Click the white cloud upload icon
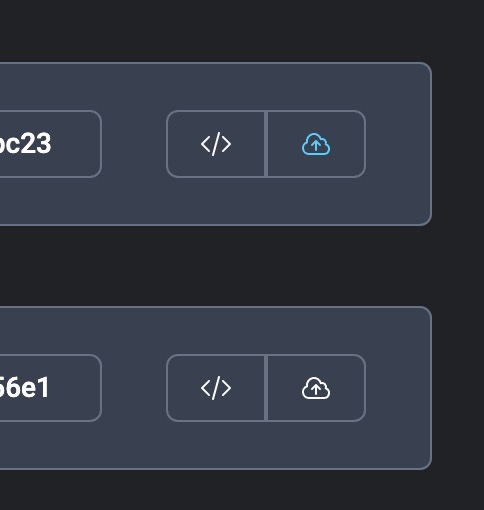 coord(316,388)
